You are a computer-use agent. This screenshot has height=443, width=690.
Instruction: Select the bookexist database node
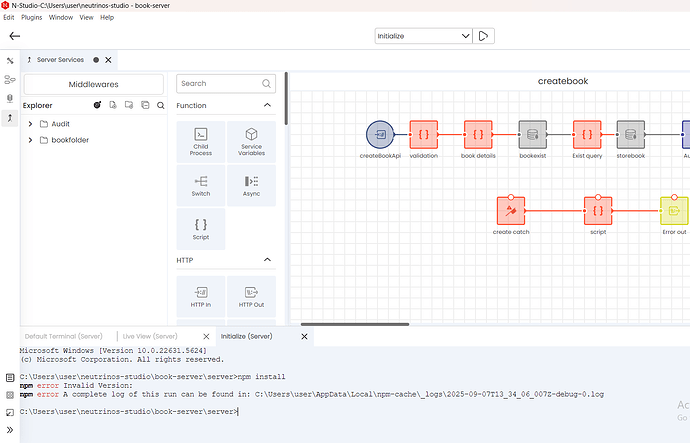click(533, 135)
